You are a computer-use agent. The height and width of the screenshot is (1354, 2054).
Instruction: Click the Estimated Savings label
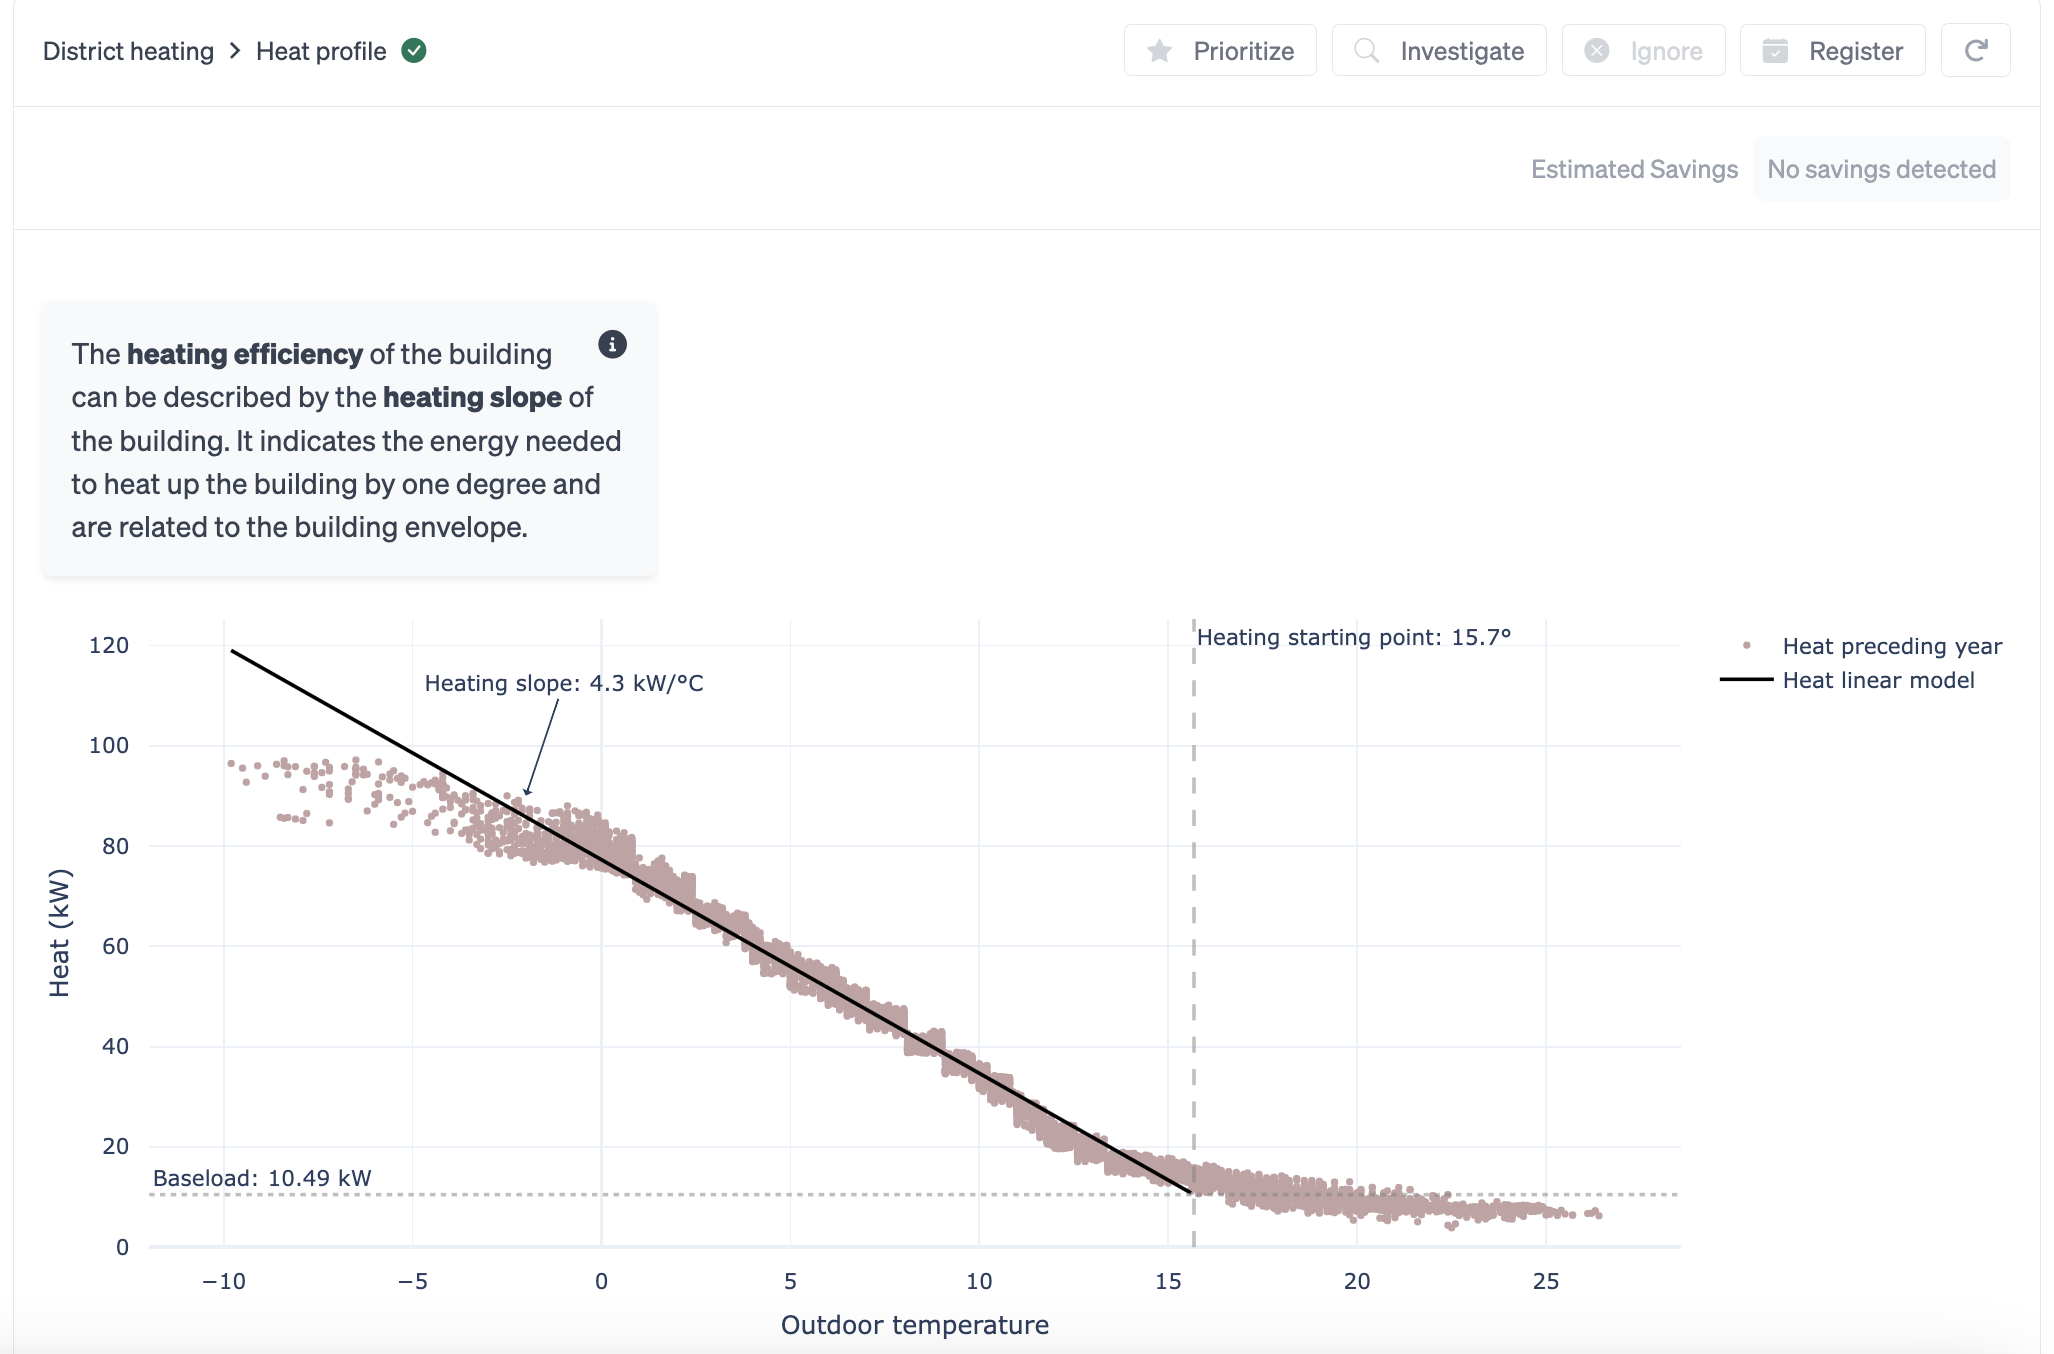pyautogui.click(x=1634, y=169)
